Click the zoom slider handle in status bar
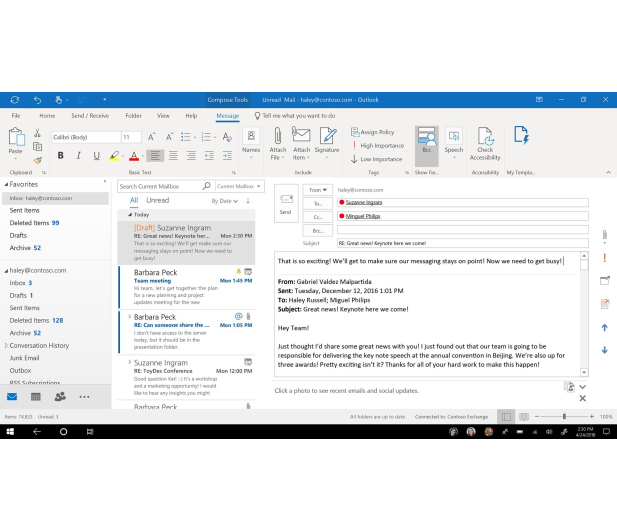 coord(564,416)
